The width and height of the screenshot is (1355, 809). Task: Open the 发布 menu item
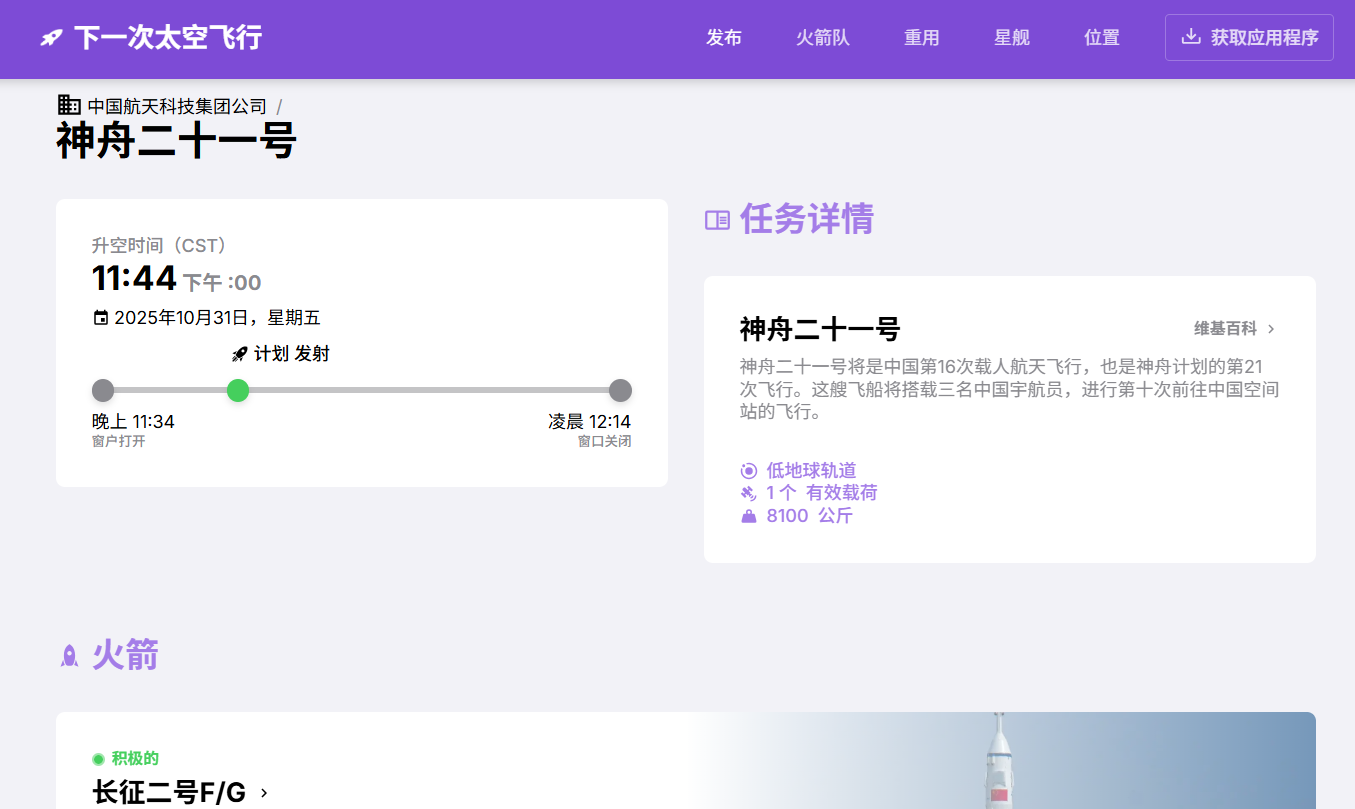(x=724, y=38)
